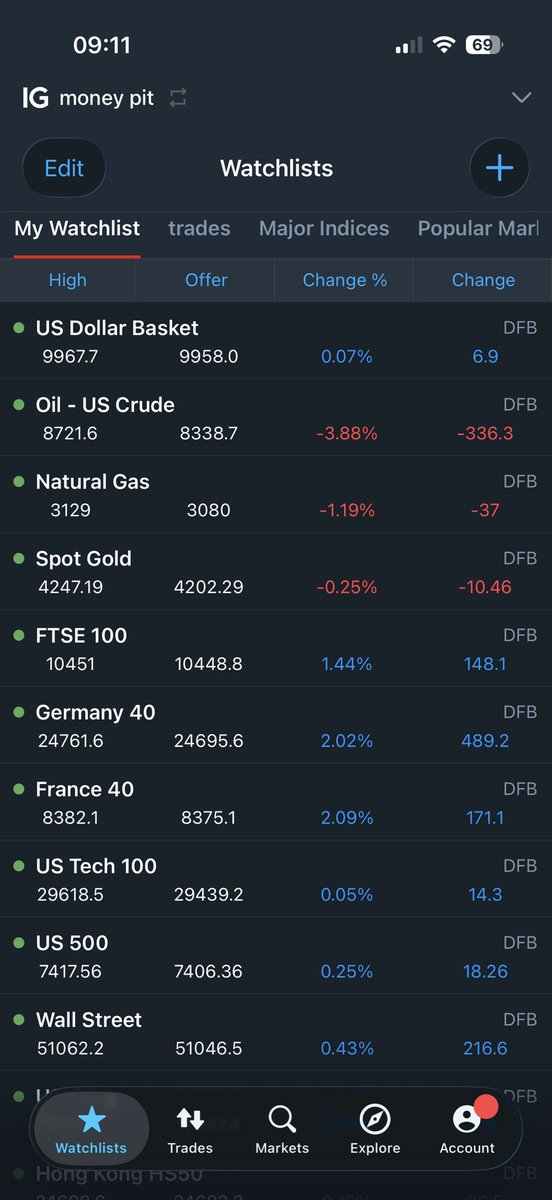Image resolution: width=552 pixels, height=1200 pixels.
Task: Change the Change % column header selector
Action: point(345,280)
